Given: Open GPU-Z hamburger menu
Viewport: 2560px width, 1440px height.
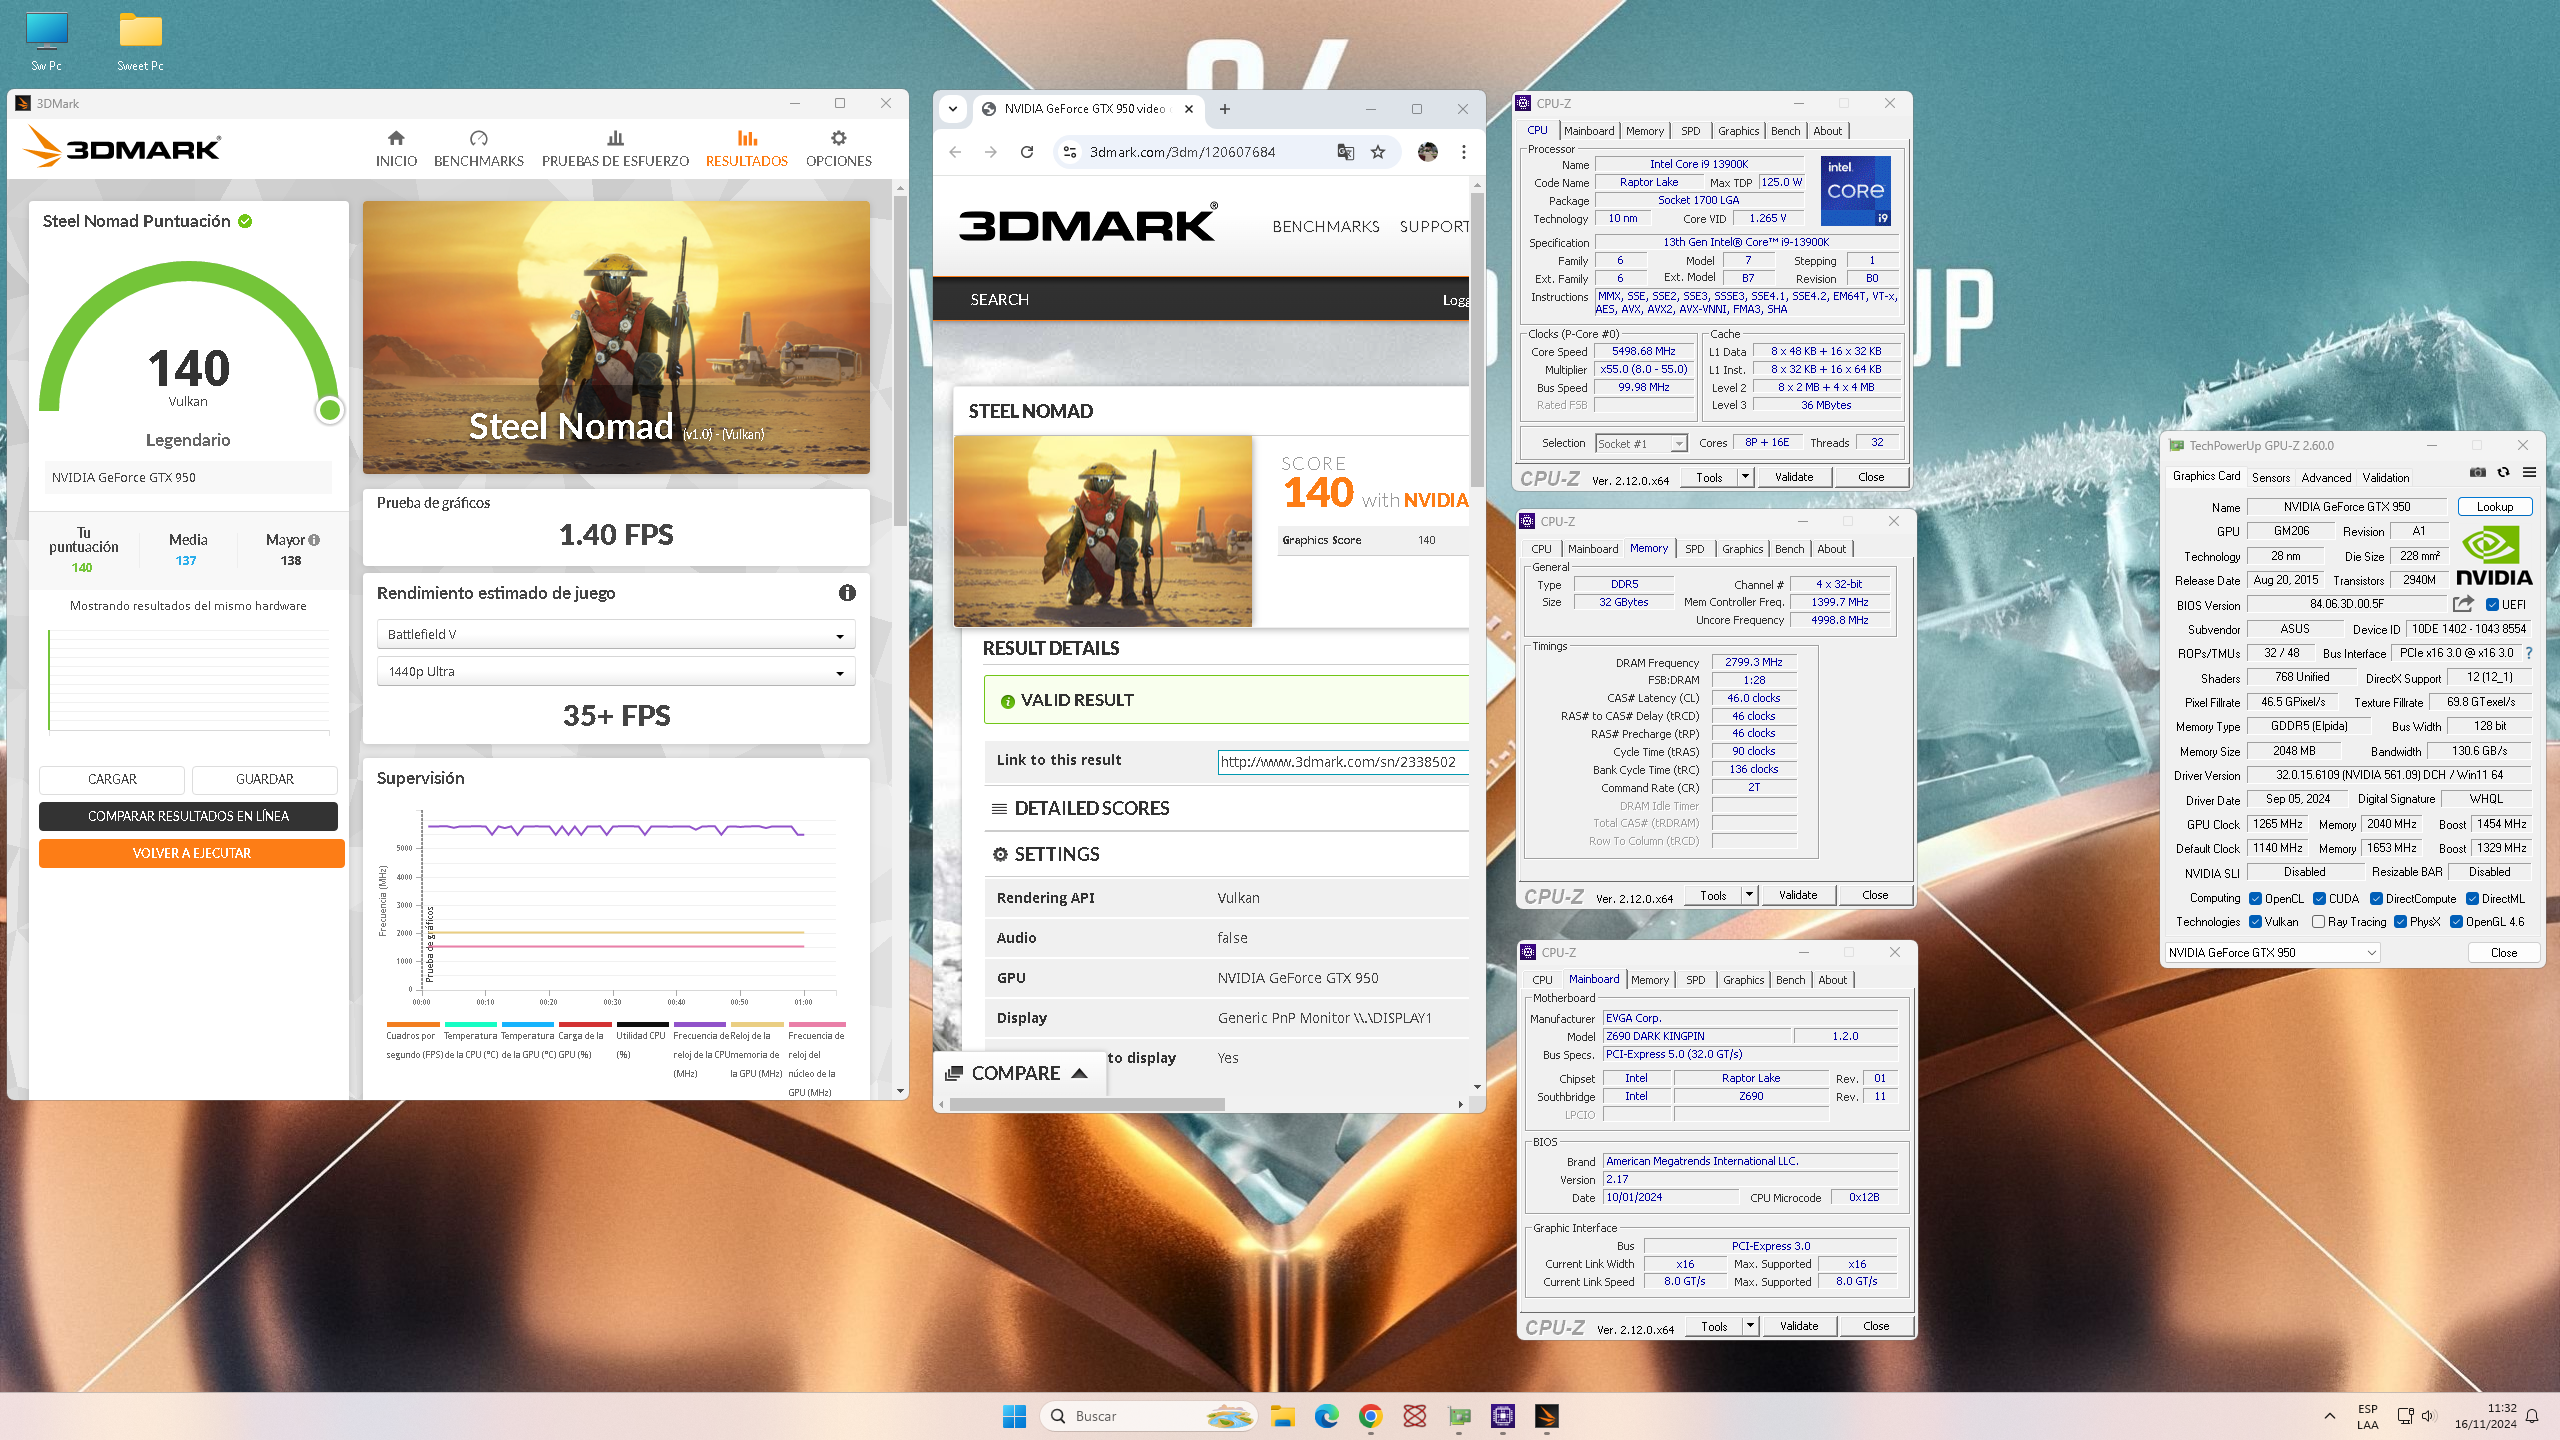Looking at the screenshot, I should click(x=2529, y=472).
